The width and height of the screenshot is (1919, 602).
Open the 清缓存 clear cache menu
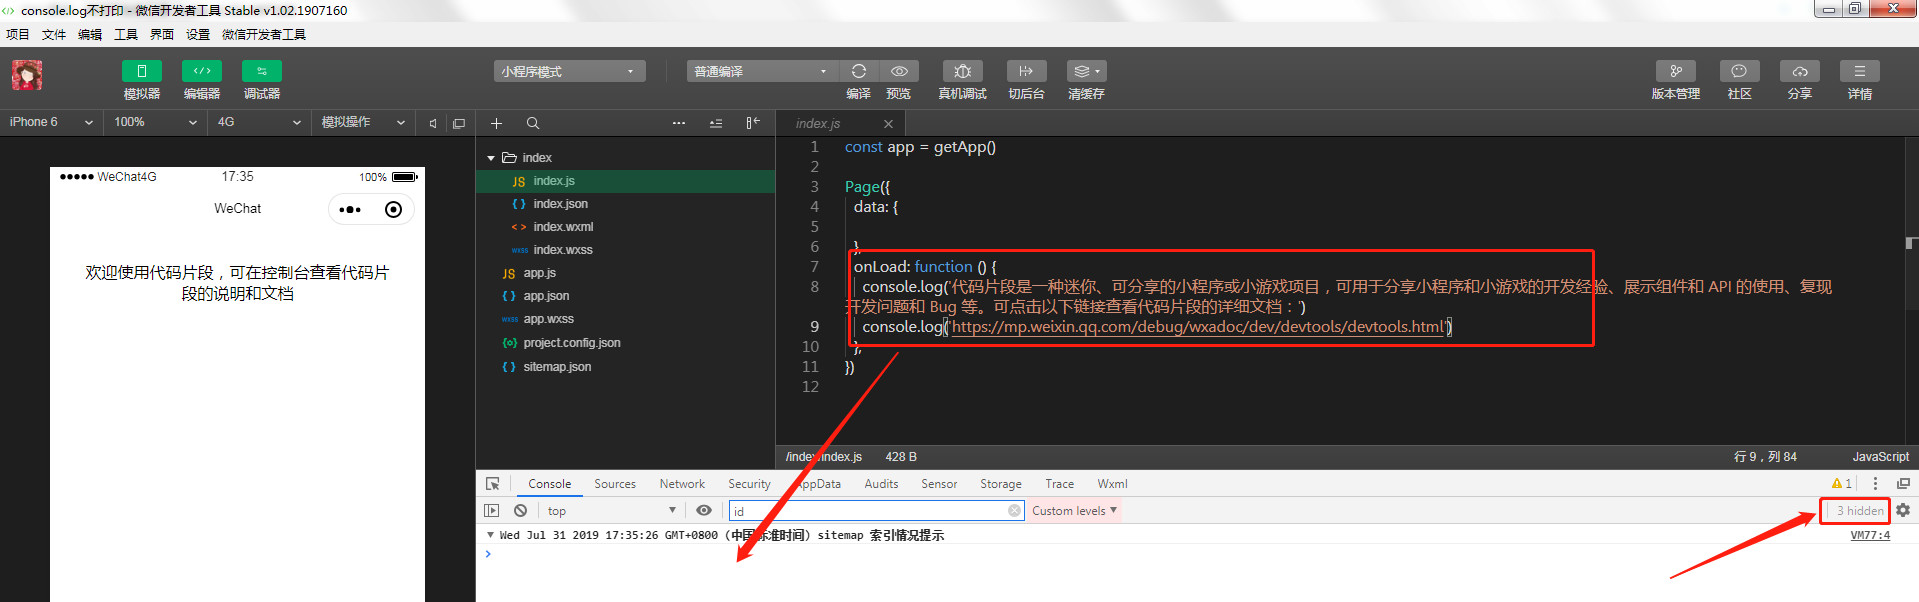click(1086, 71)
